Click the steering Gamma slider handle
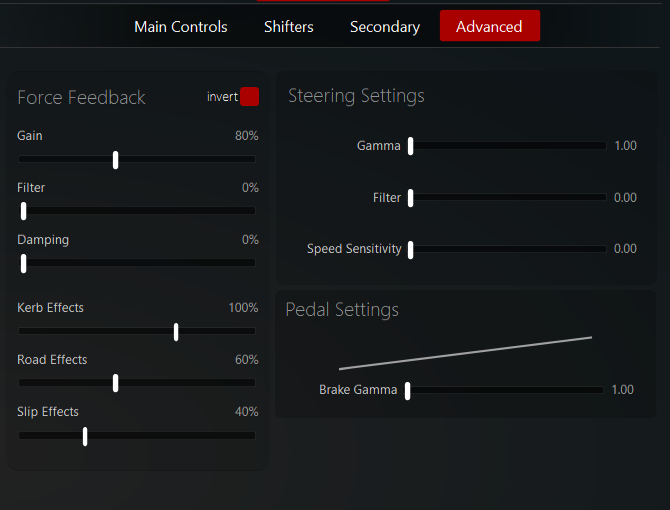 click(410, 146)
